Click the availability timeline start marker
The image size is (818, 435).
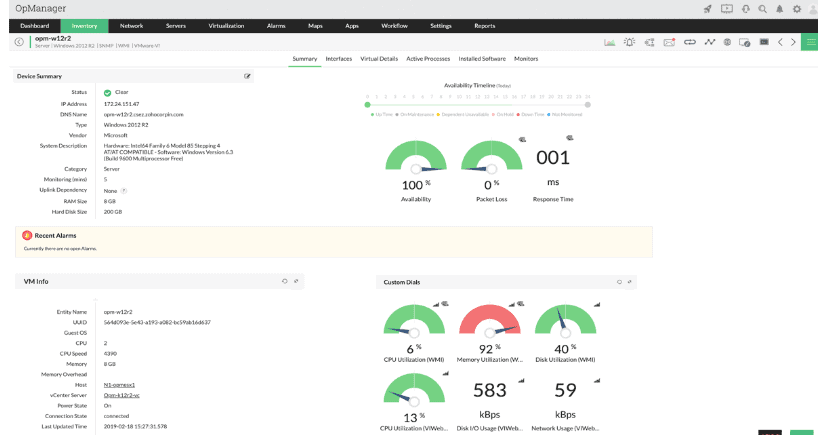tap(367, 105)
